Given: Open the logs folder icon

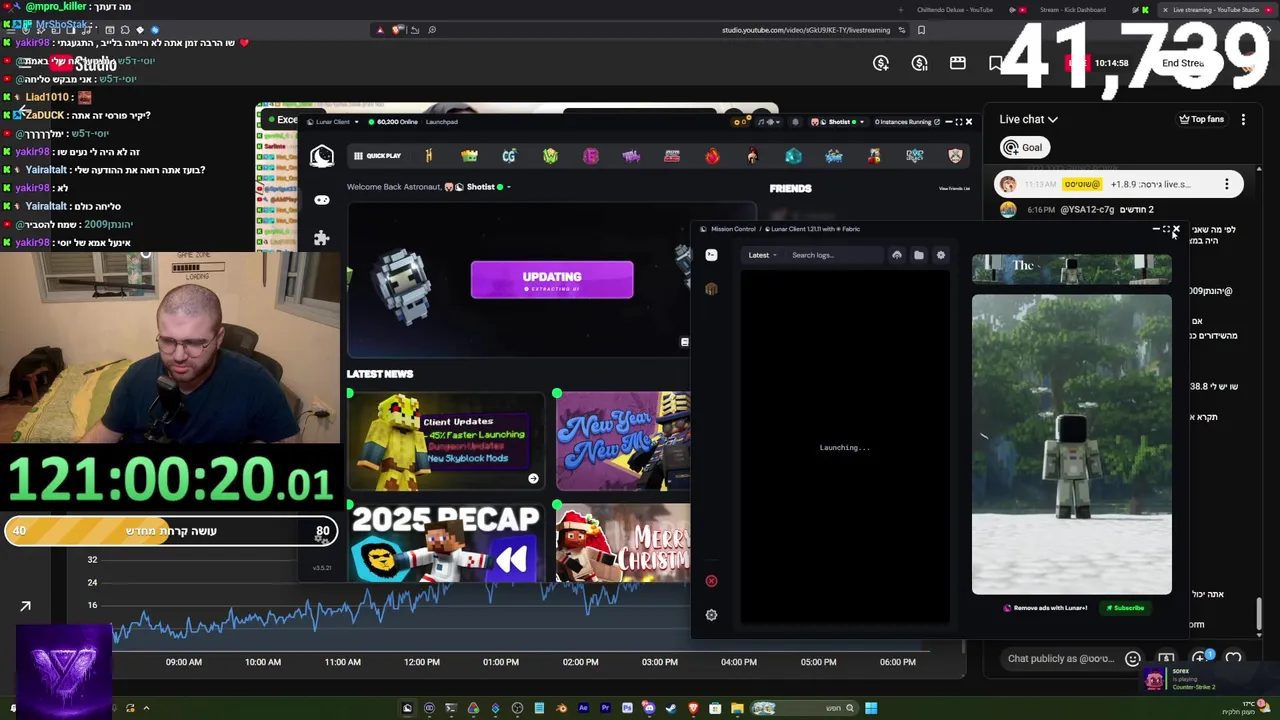Looking at the screenshot, I should [919, 255].
